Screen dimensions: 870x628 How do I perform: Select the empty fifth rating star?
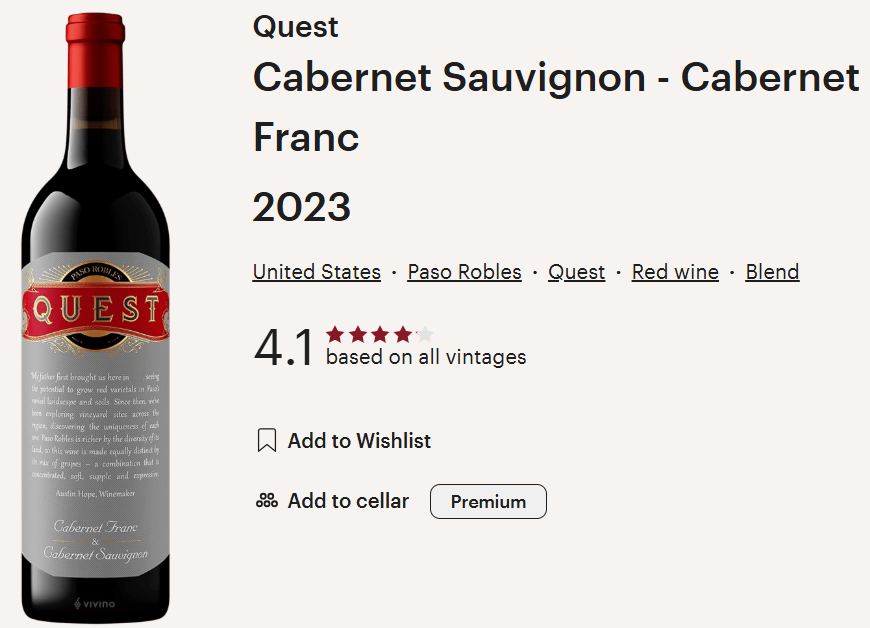tap(427, 333)
